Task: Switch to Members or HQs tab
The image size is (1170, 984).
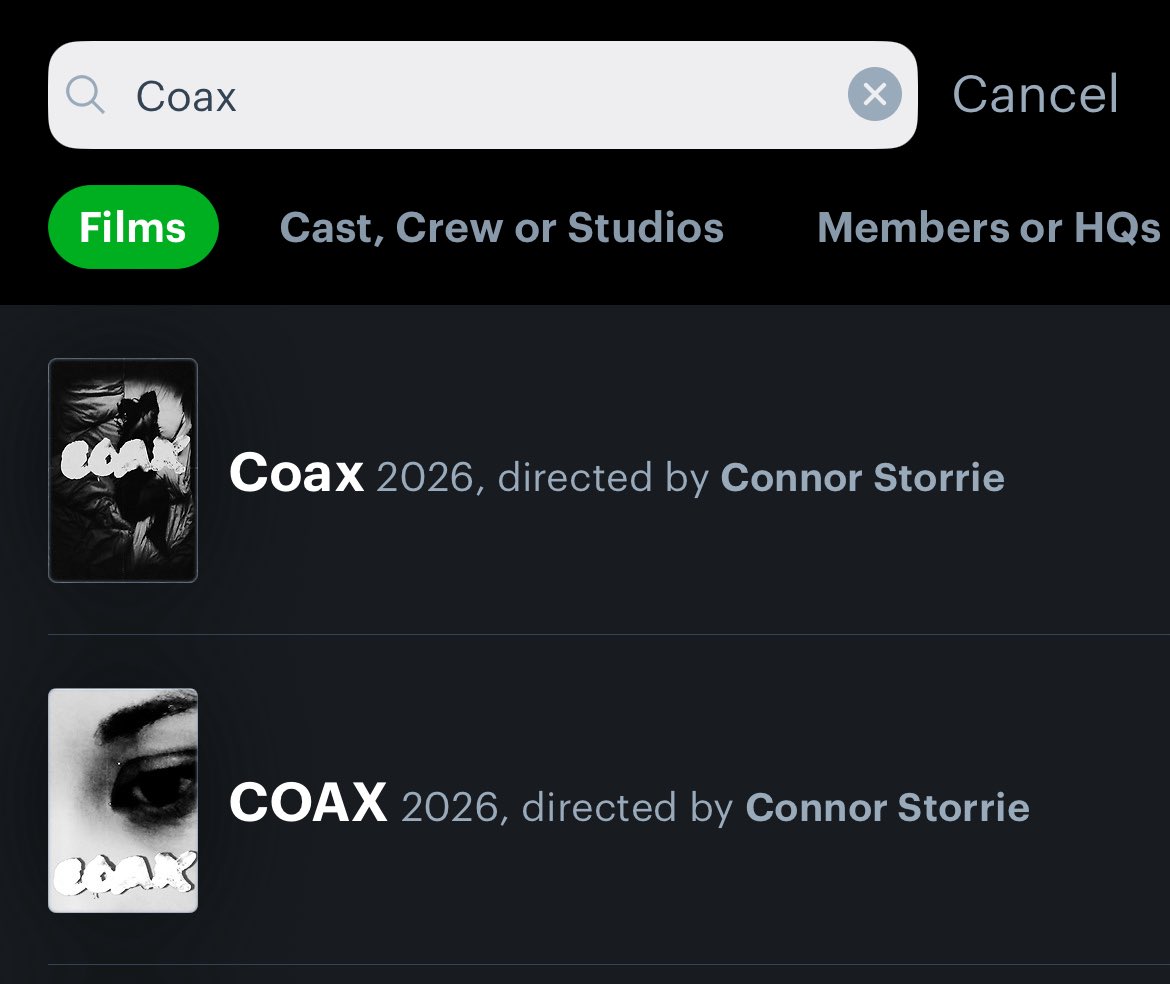Action: click(x=989, y=228)
